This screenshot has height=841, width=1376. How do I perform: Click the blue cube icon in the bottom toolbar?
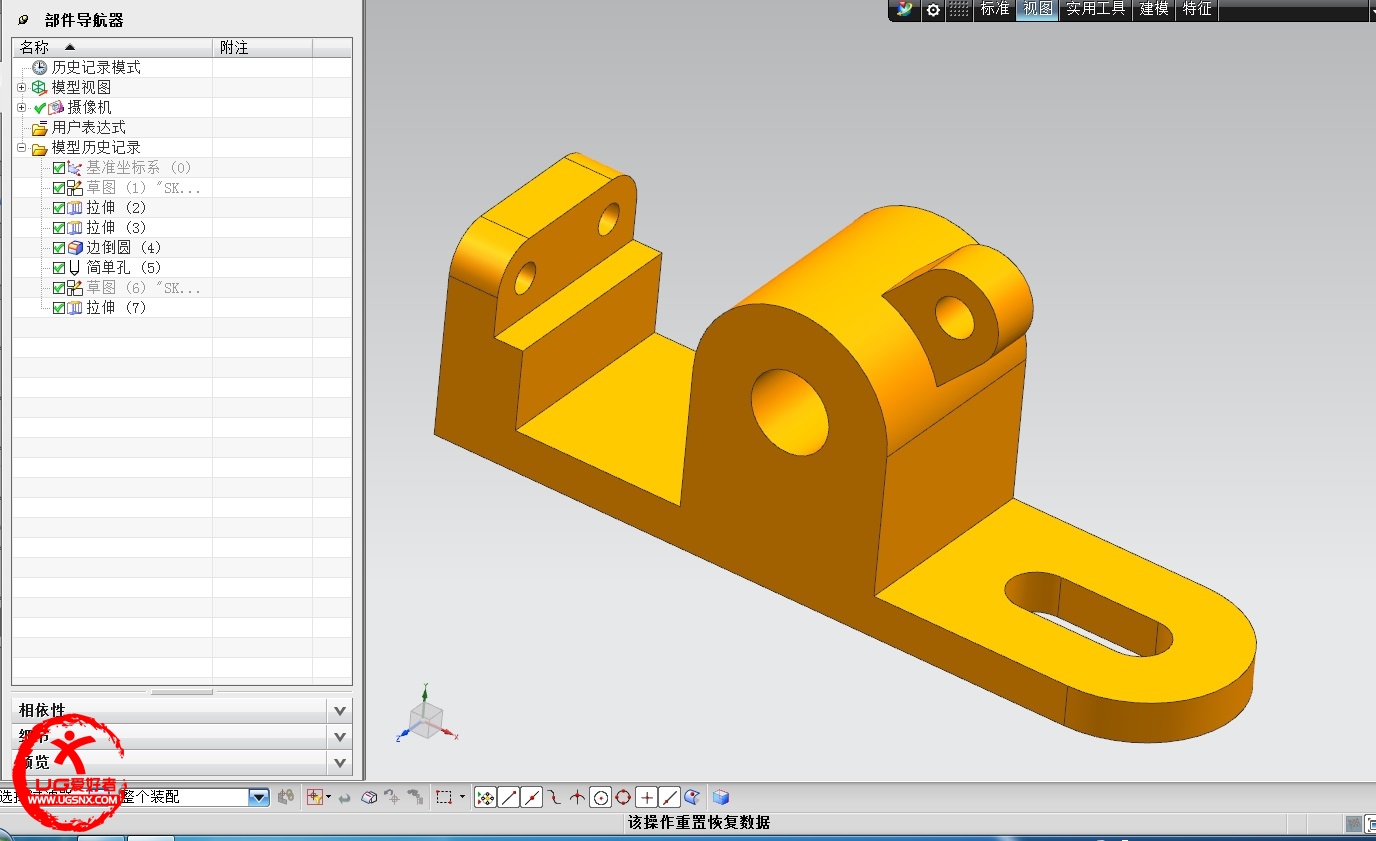721,797
